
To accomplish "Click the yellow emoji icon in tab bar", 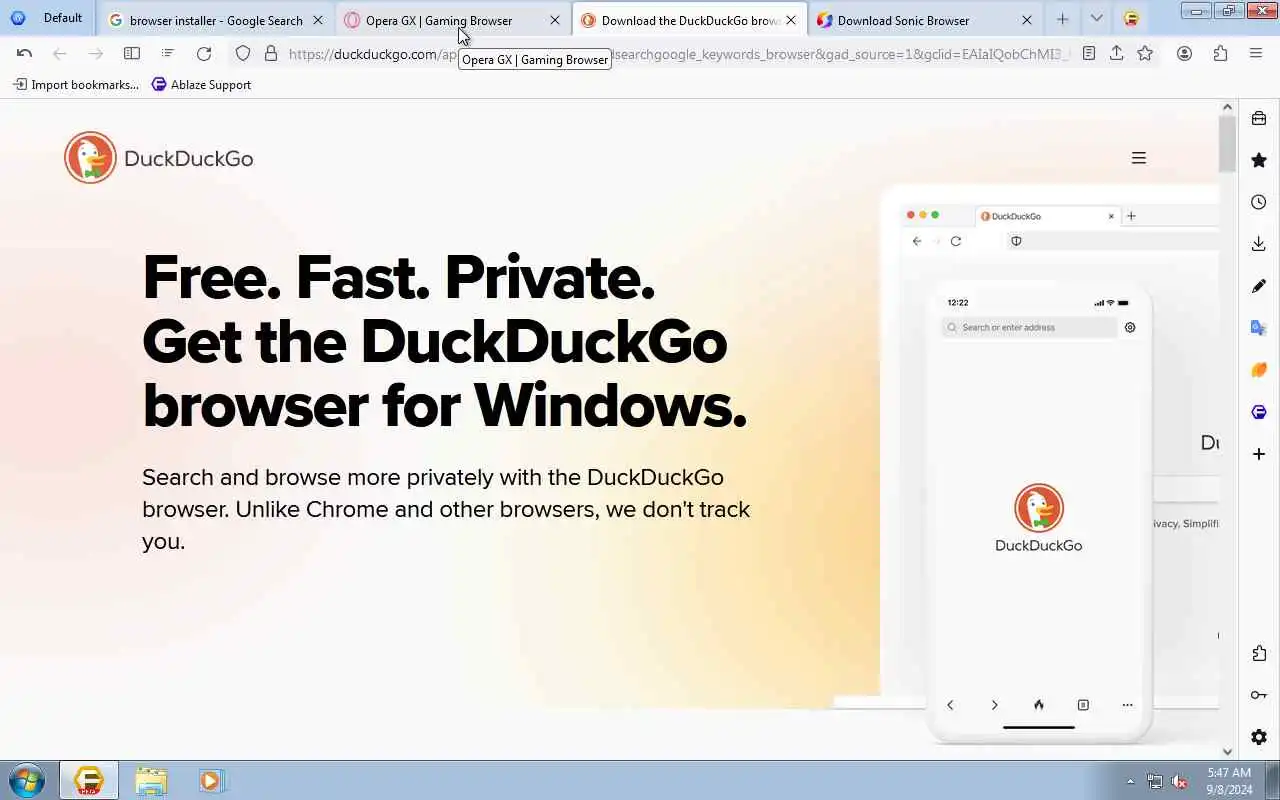I will 1131,19.
